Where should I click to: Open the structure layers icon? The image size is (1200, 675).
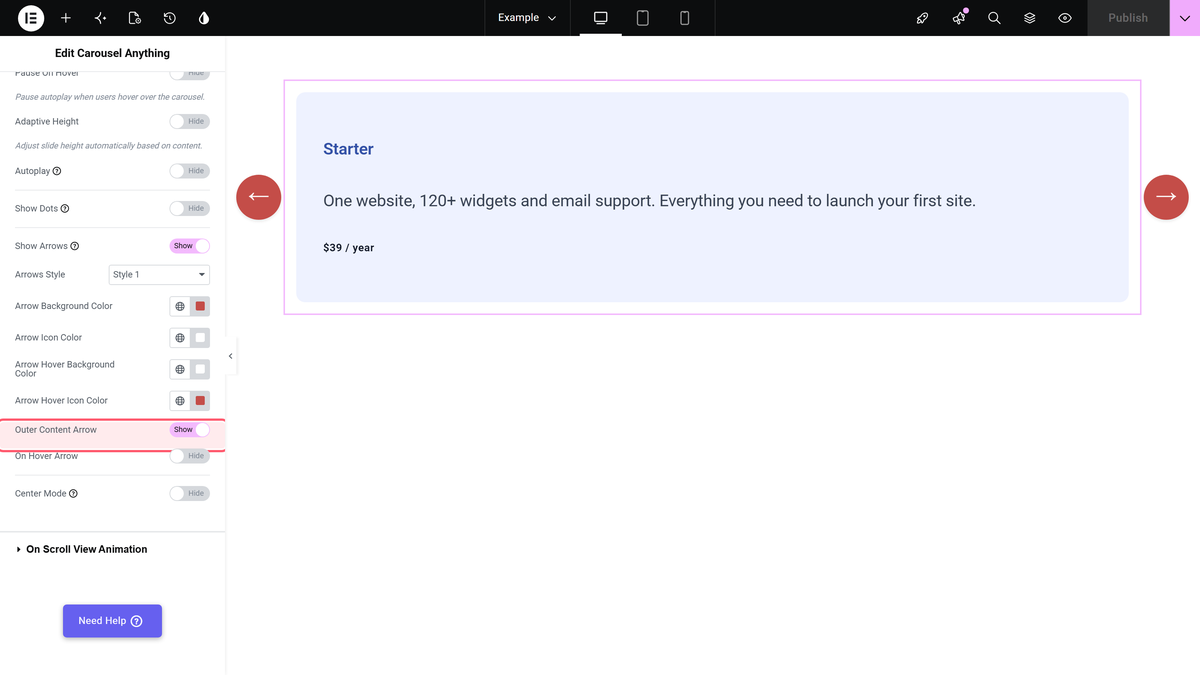(x=1029, y=18)
